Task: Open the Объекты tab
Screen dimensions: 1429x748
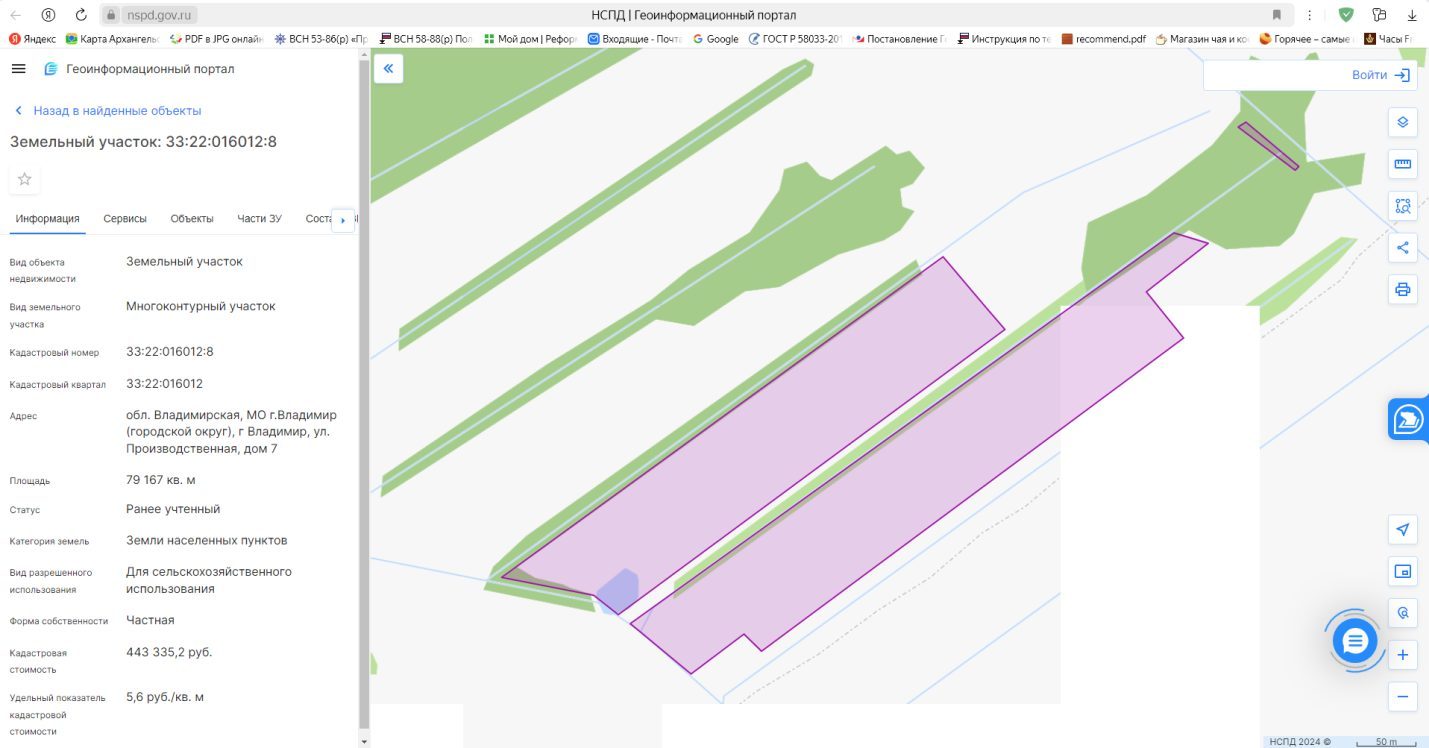Action: click(x=192, y=219)
